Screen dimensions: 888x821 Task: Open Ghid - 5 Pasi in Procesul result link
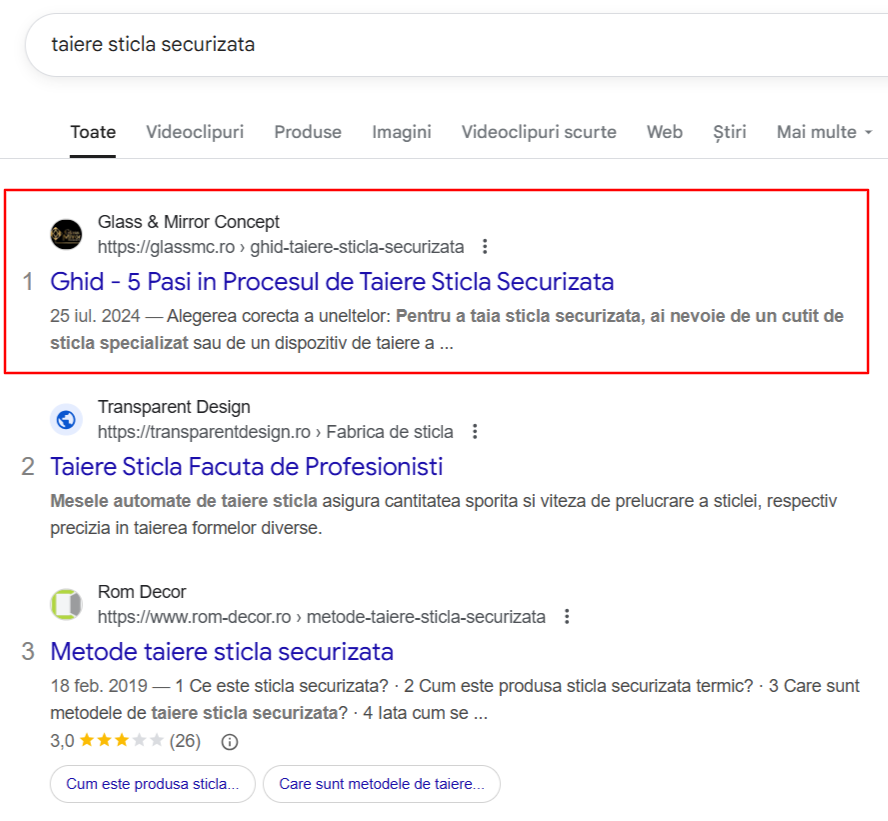332,281
